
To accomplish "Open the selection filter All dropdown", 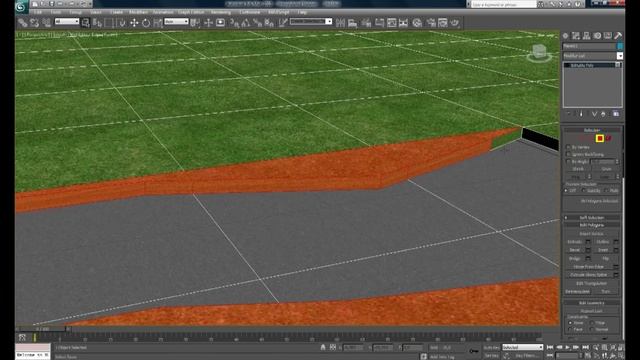I will (x=67, y=22).
